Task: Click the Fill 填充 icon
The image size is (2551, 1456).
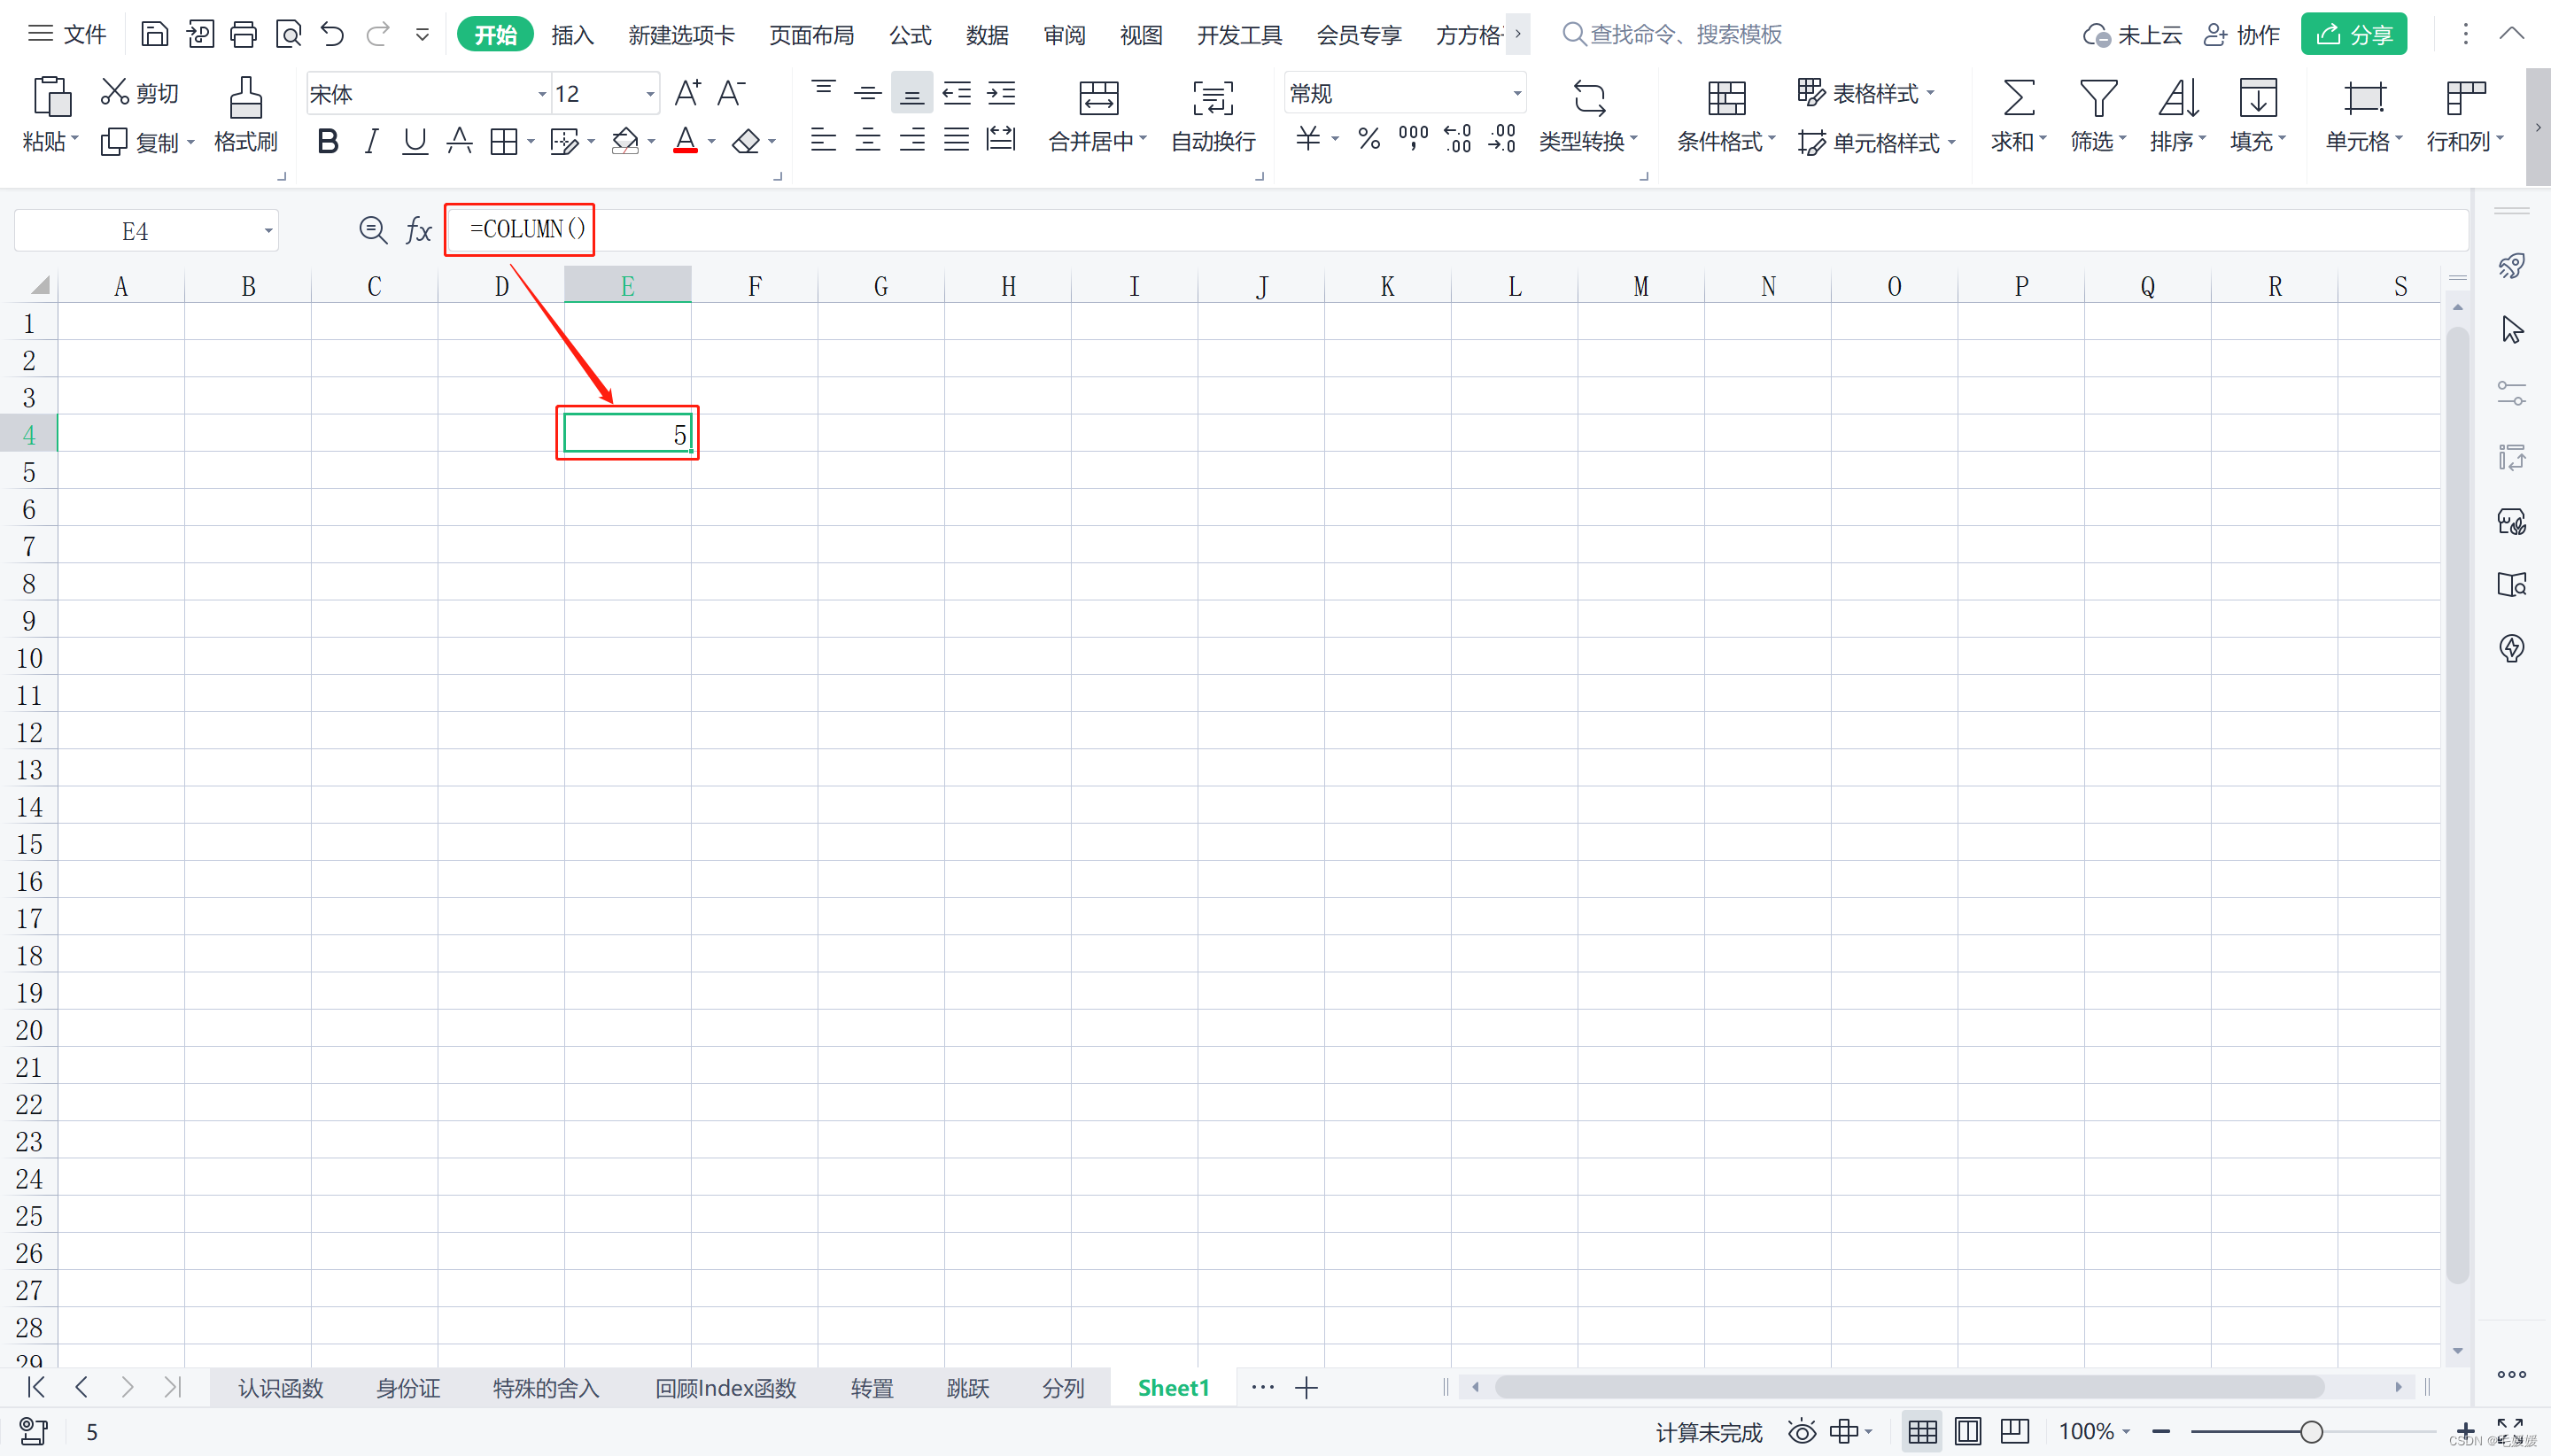Action: pos(2258,98)
